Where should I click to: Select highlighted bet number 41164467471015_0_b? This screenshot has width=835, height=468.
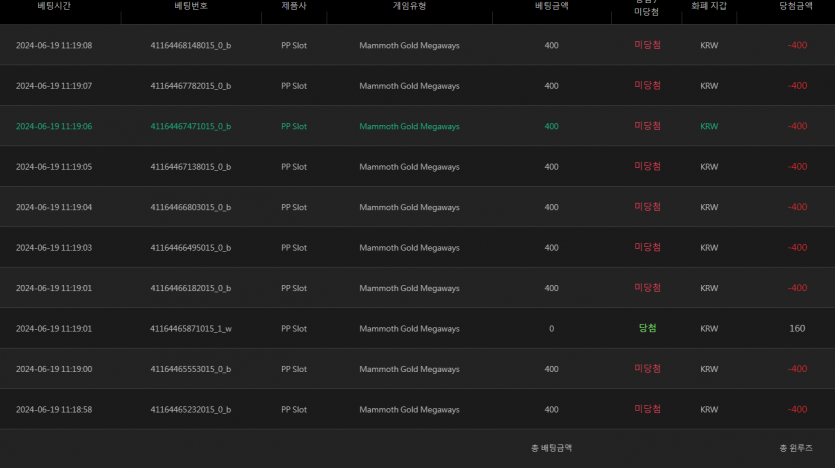point(191,126)
